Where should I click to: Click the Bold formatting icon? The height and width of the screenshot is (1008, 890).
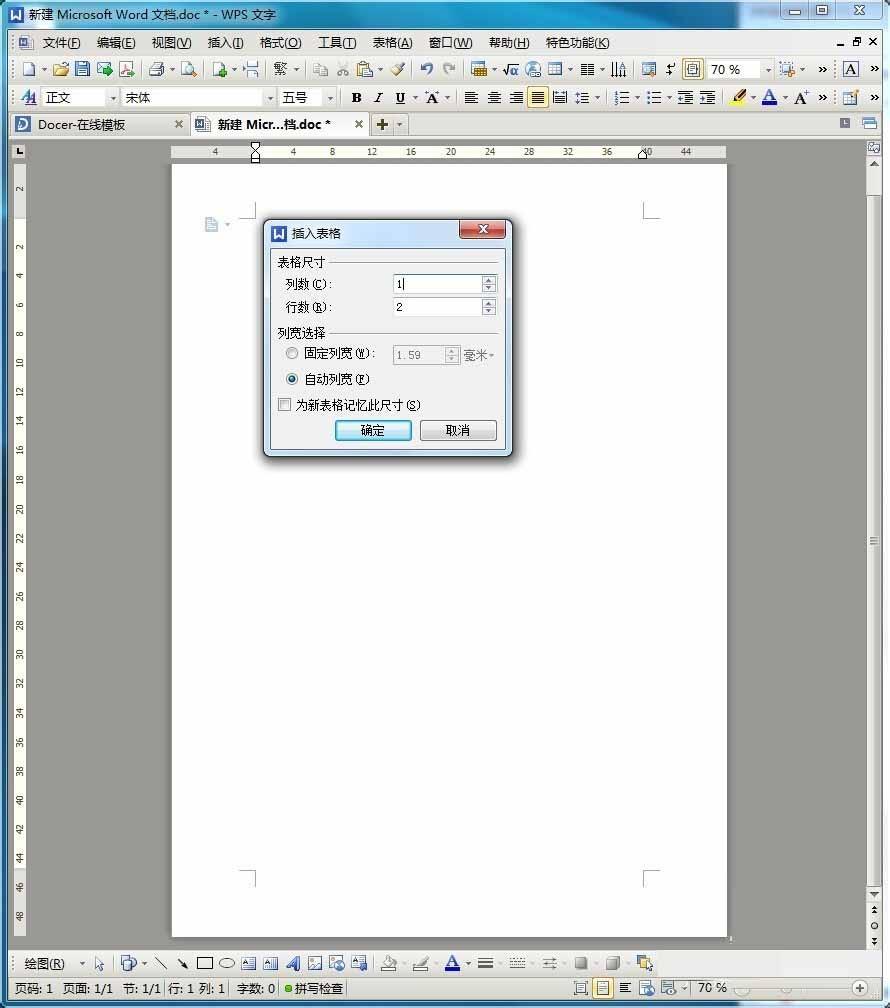point(356,98)
